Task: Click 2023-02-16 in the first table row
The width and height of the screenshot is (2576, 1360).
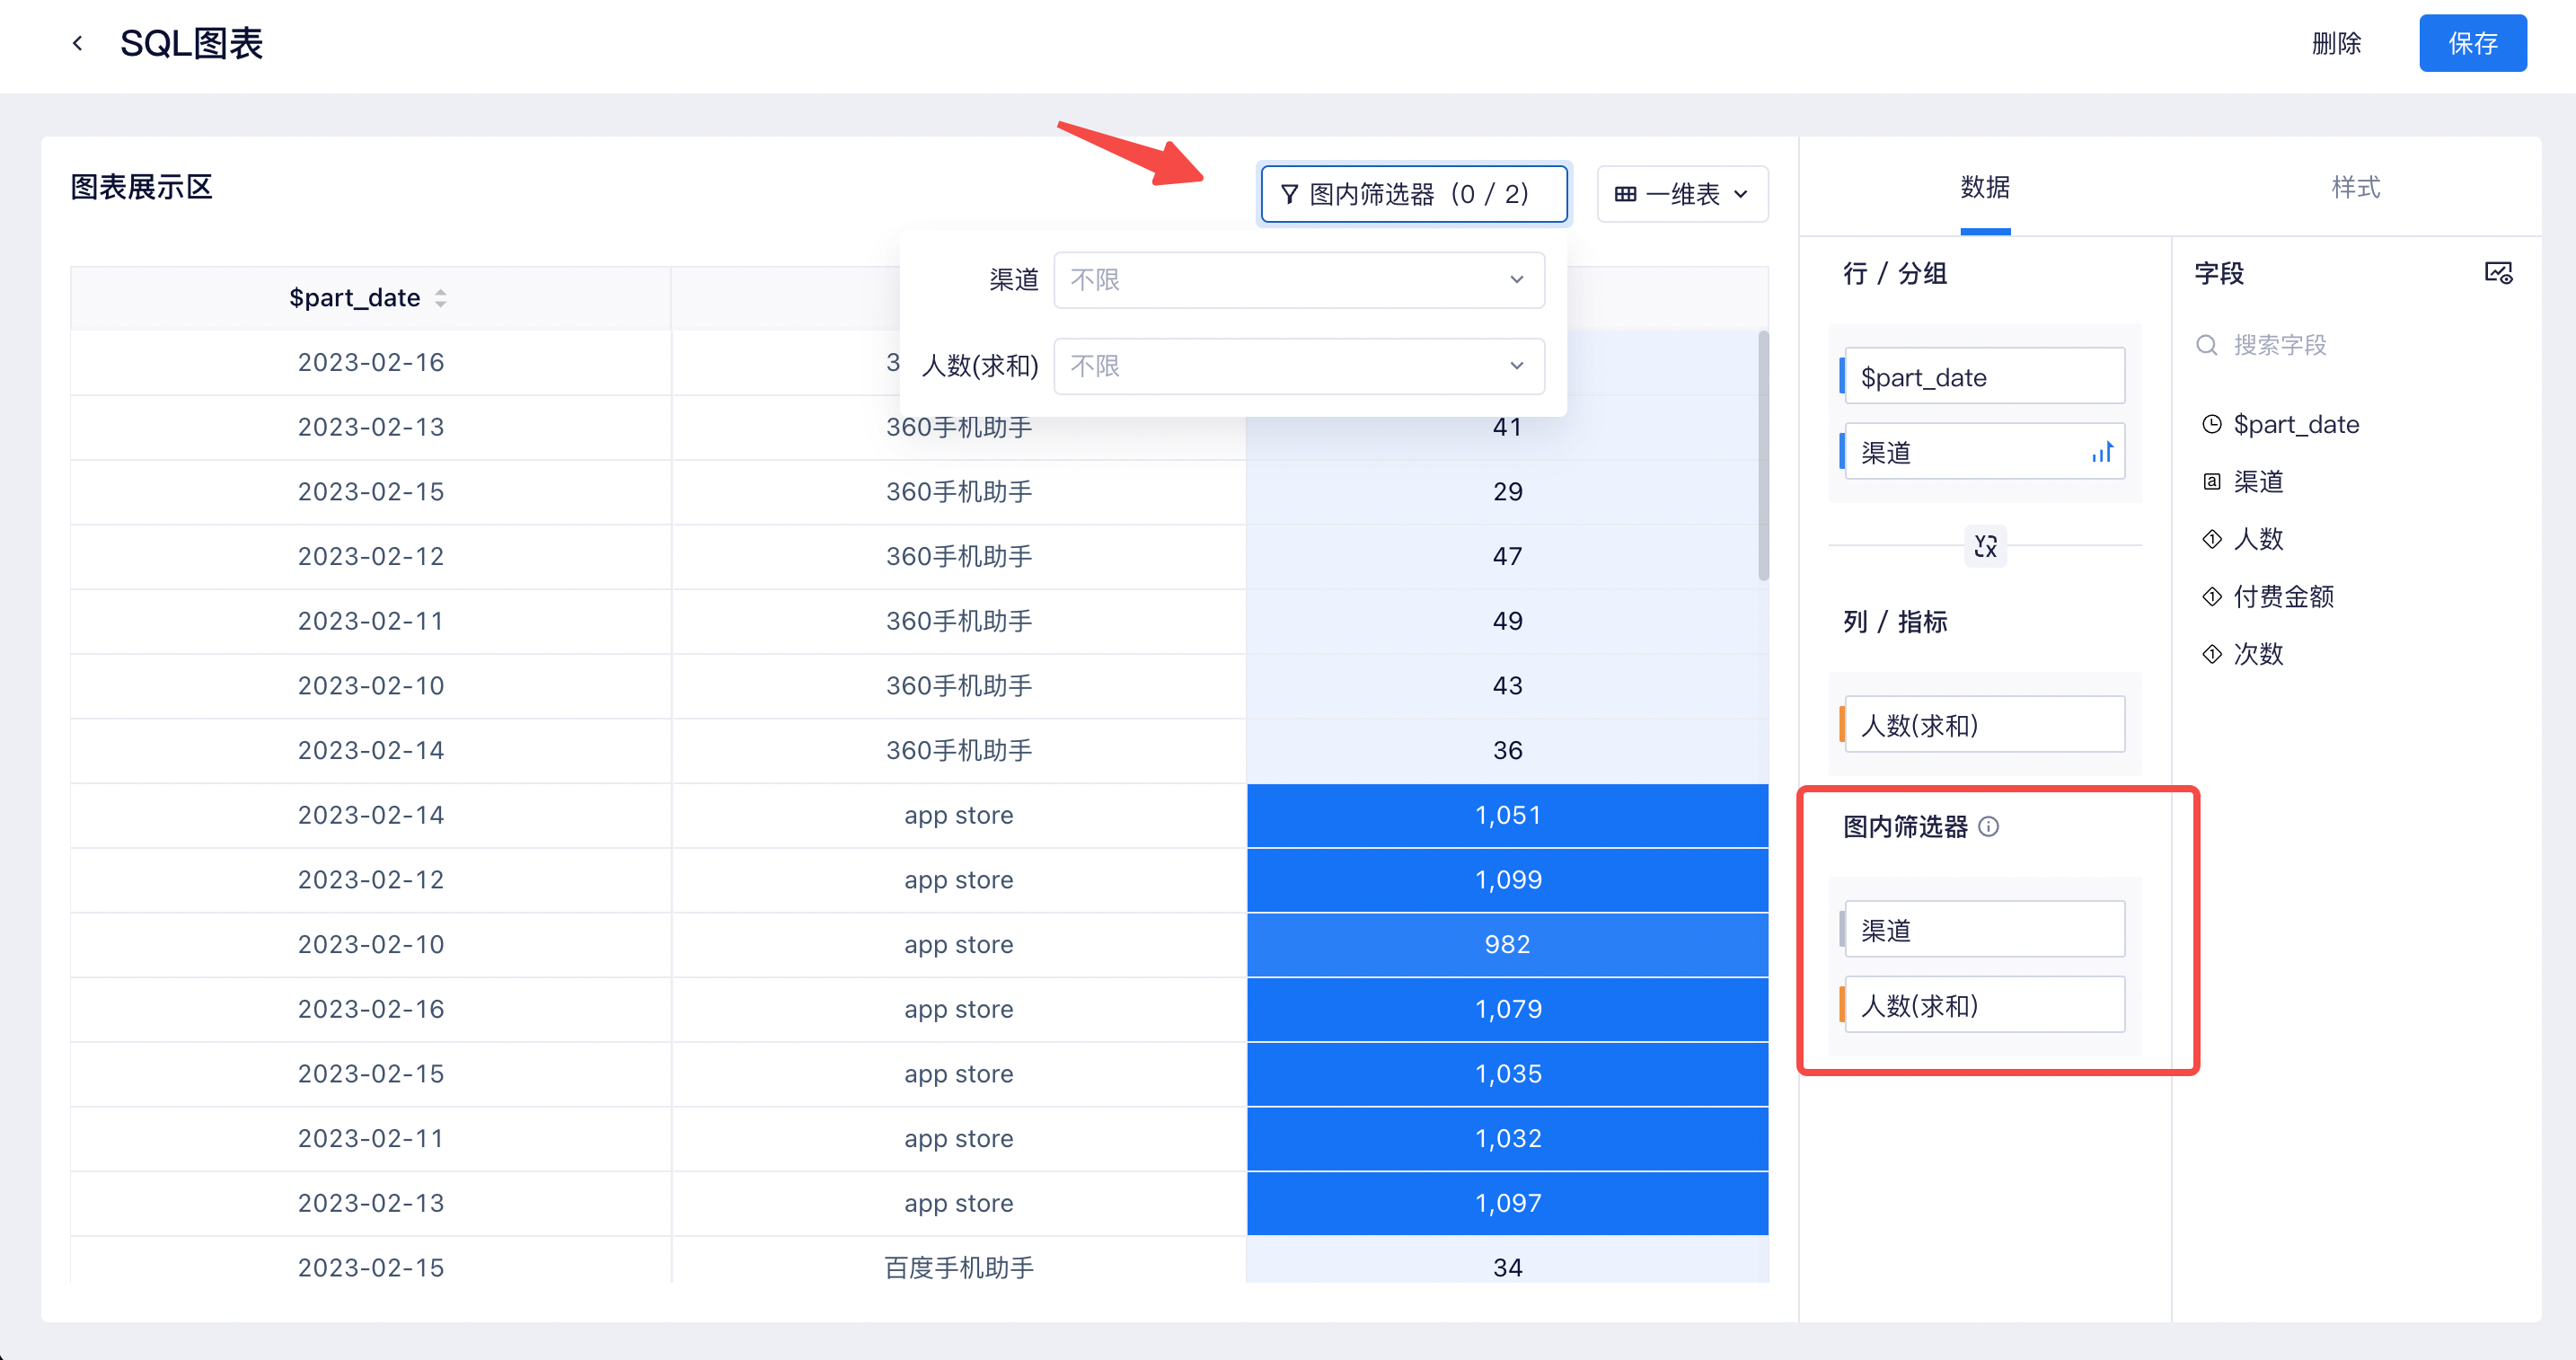Action: tap(370, 362)
